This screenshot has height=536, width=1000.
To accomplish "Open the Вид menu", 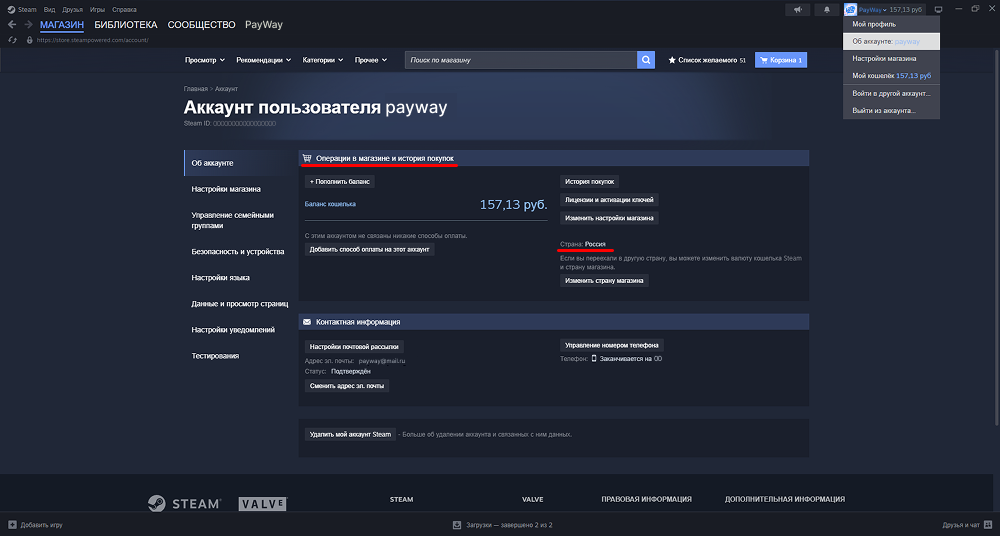I will point(49,10).
